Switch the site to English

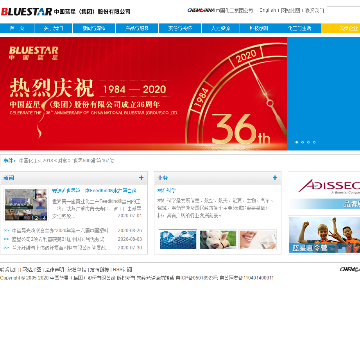point(268,10)
